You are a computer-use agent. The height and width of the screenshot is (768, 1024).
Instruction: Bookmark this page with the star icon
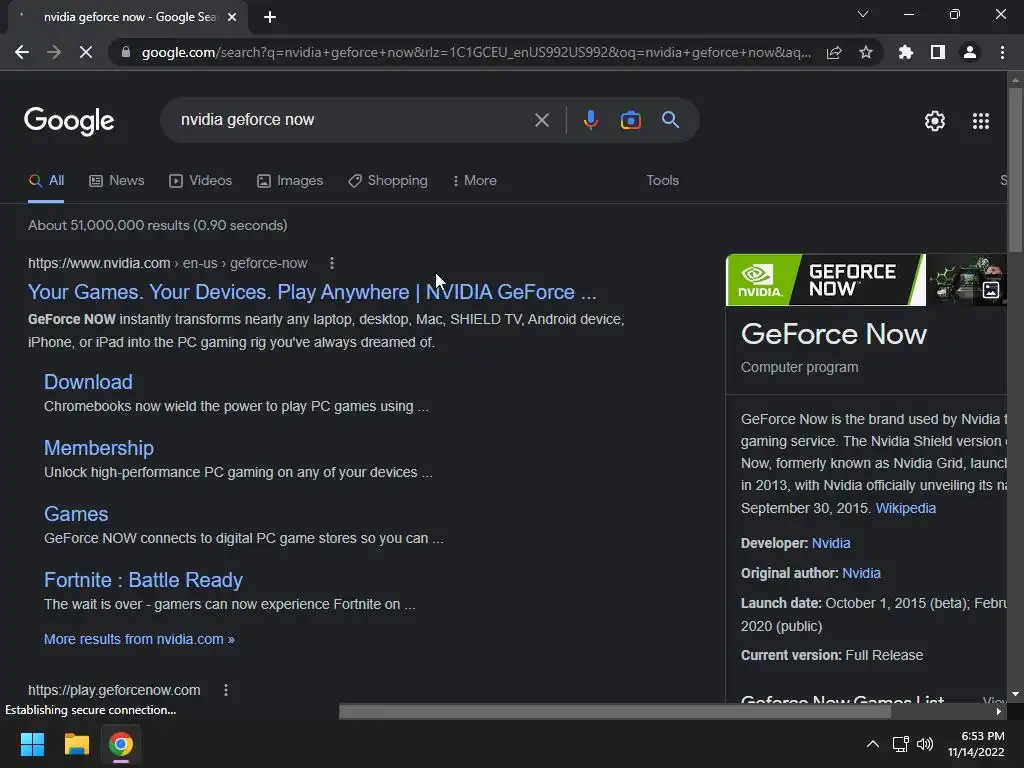coord(866,52)
